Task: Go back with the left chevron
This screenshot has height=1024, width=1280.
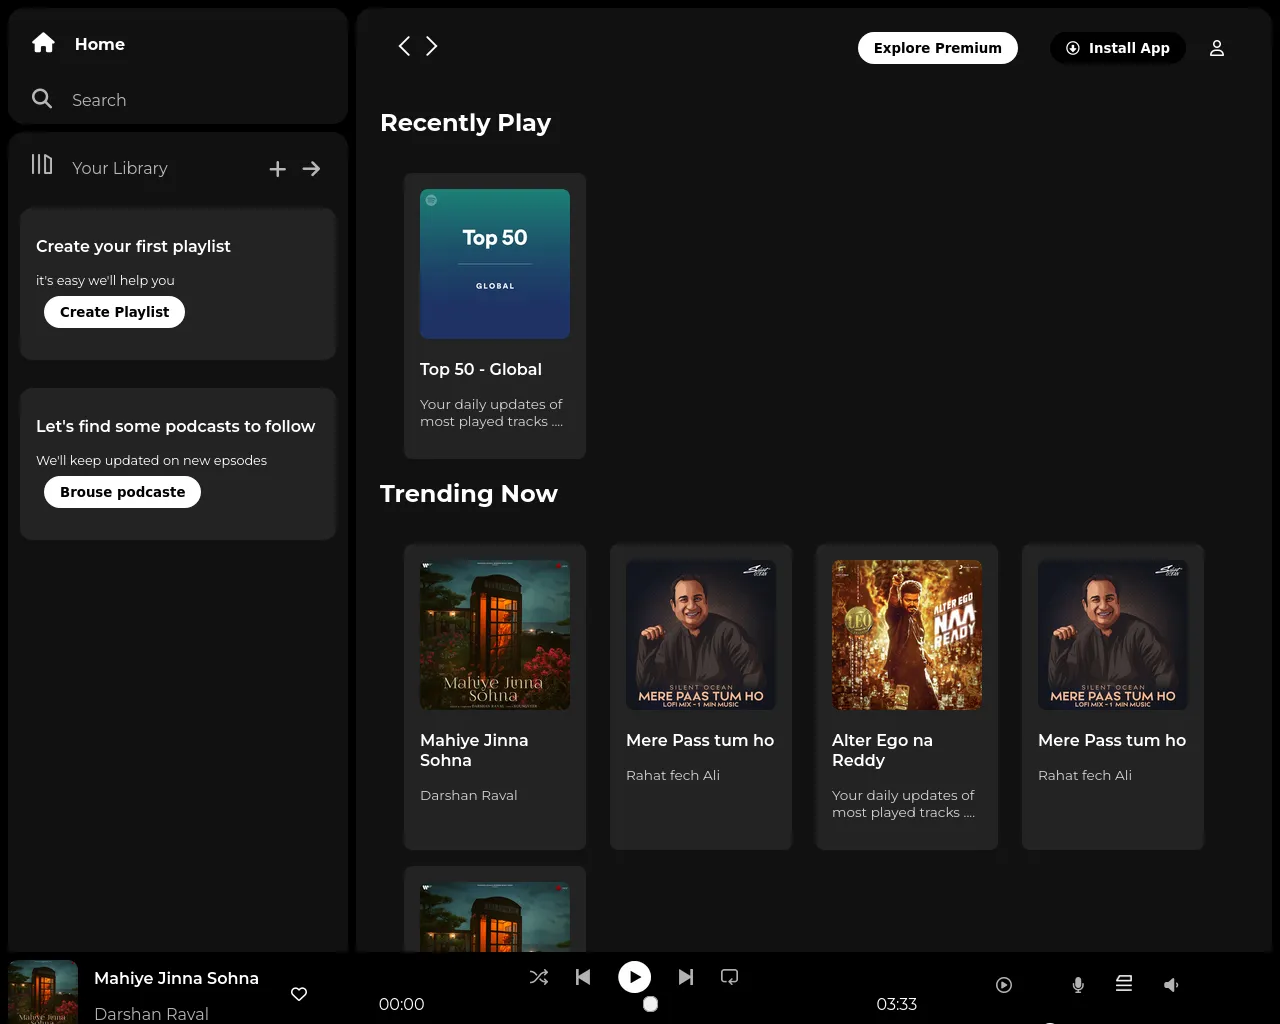Action: (404, 46)
